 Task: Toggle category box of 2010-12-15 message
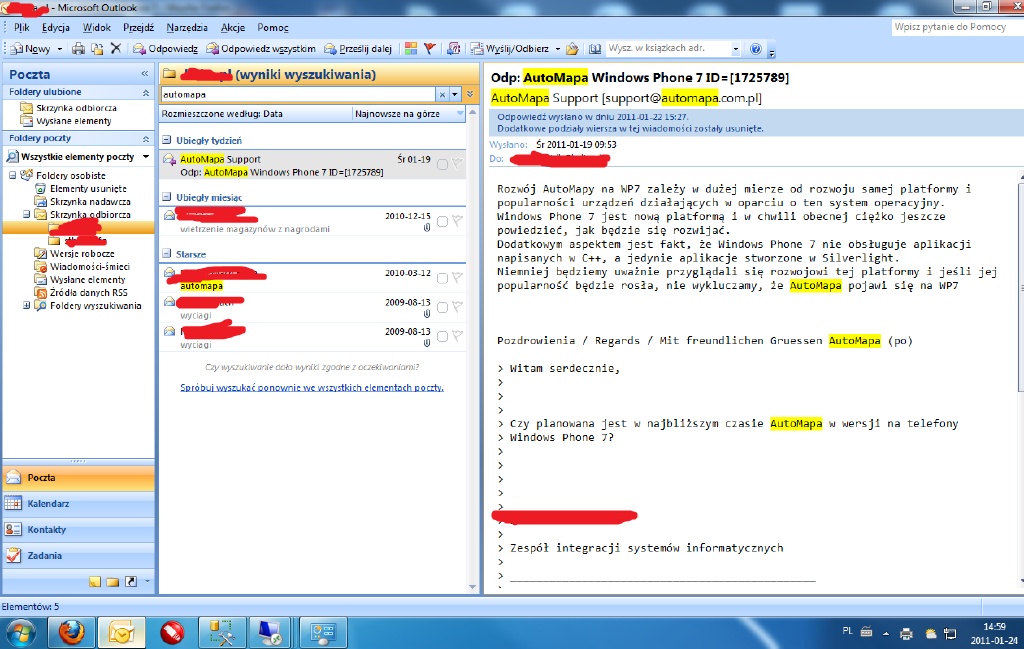(x=442, y=222)
